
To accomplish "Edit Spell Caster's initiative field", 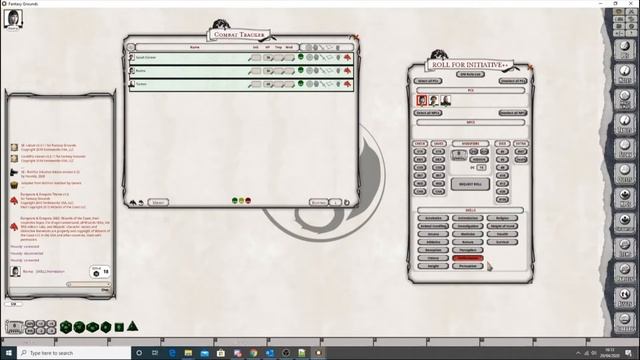I will click(x=256, y=58).
